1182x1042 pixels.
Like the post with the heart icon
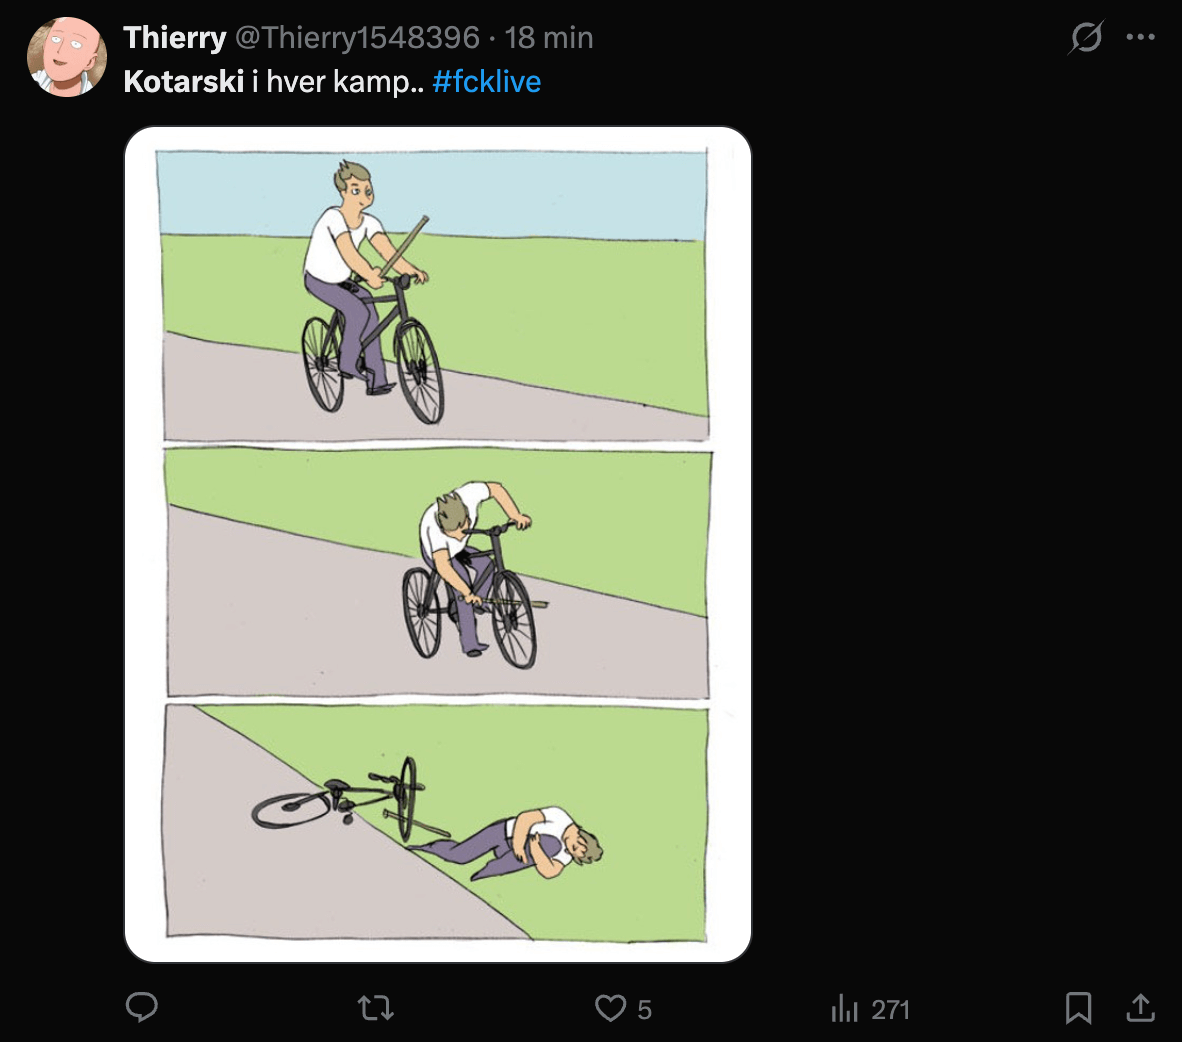(610, 1008)
